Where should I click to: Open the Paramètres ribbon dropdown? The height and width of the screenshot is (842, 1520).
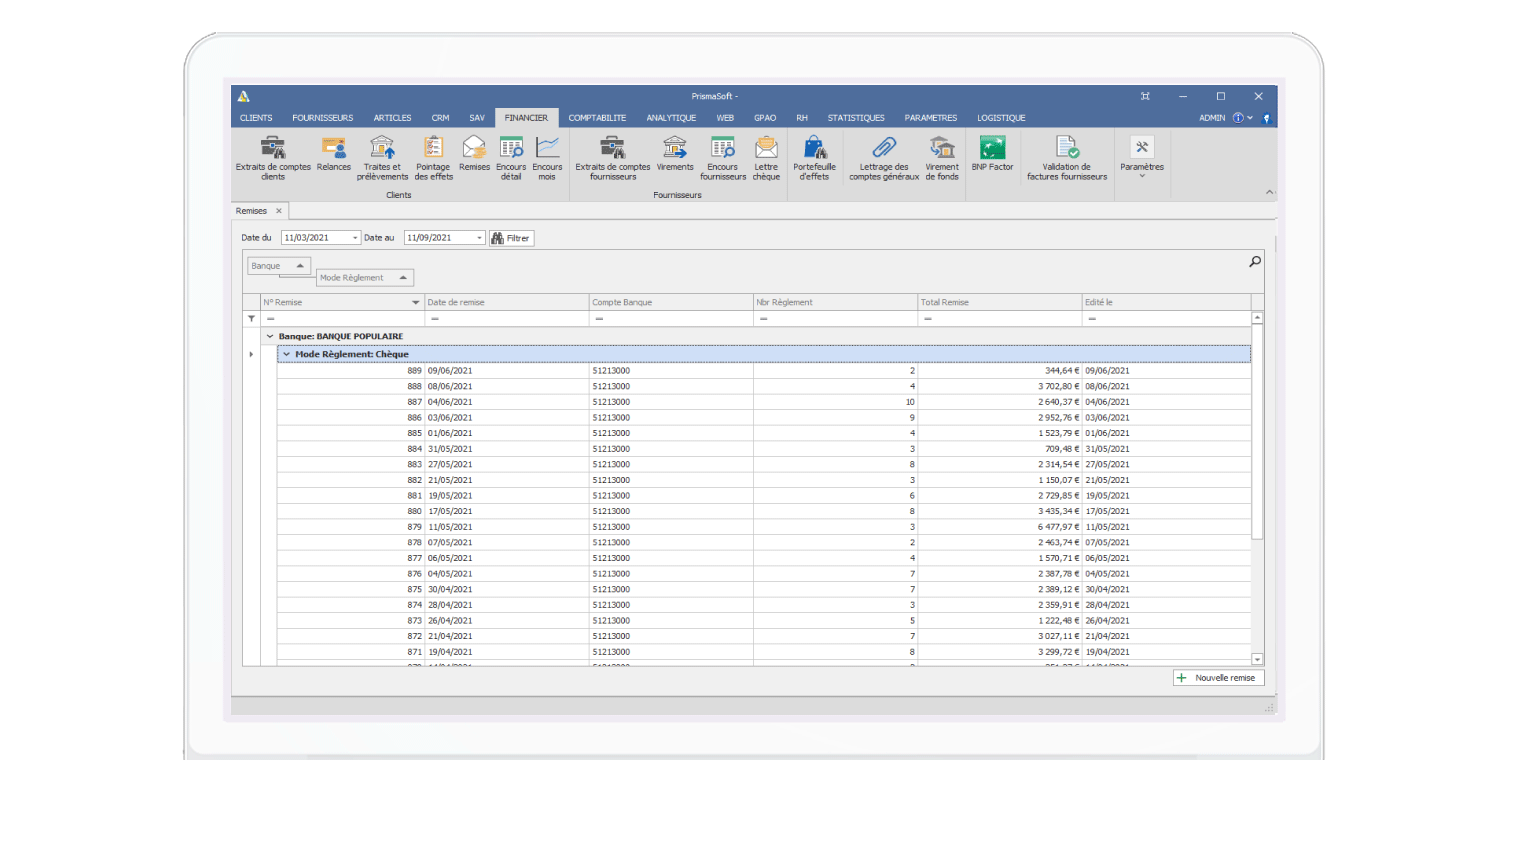1142,158
